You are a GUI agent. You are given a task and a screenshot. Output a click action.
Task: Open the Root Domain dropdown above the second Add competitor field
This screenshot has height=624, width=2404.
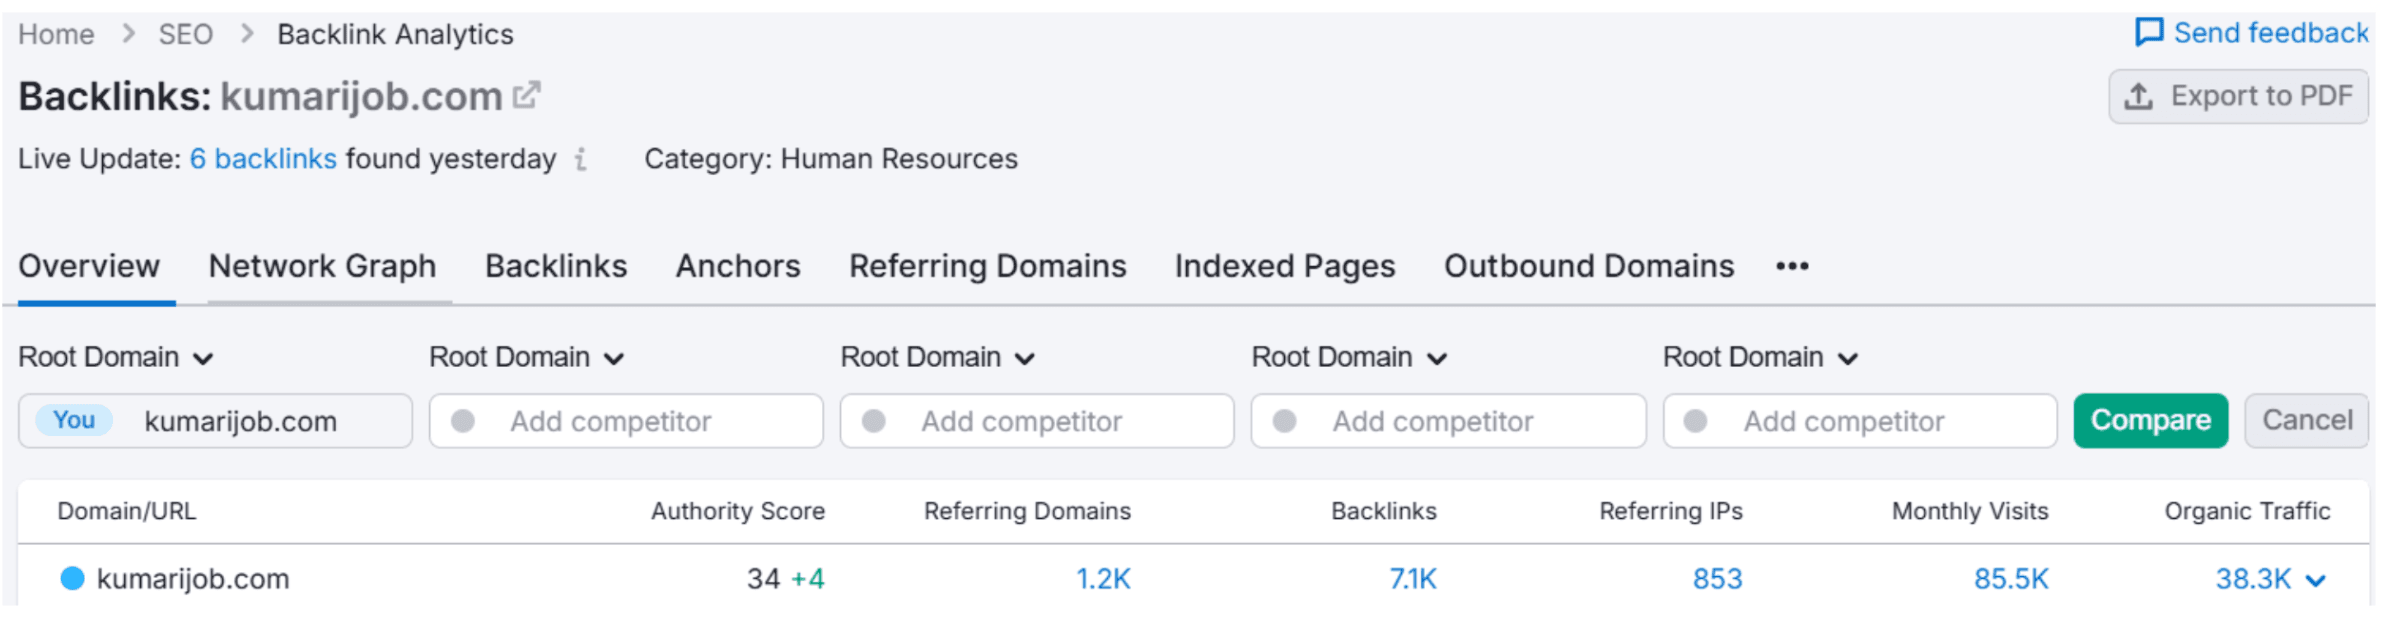pos(938,357)
